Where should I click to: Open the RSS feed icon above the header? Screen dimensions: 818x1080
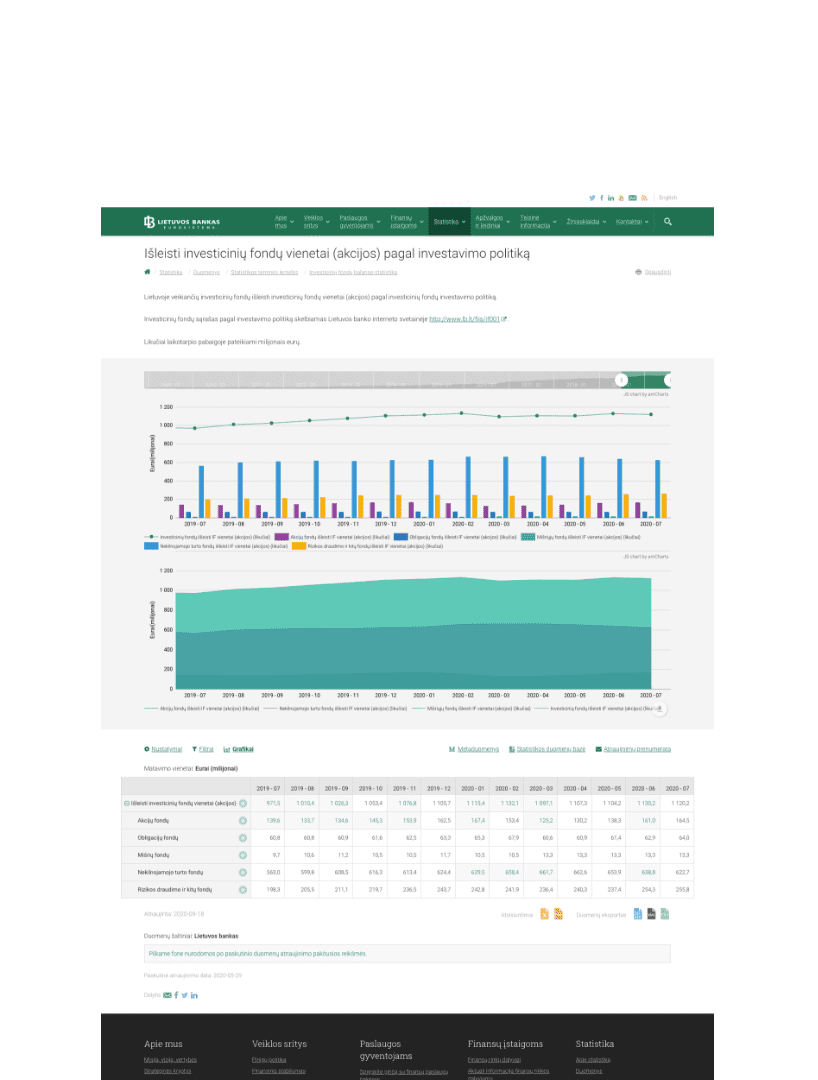point(644,198)
